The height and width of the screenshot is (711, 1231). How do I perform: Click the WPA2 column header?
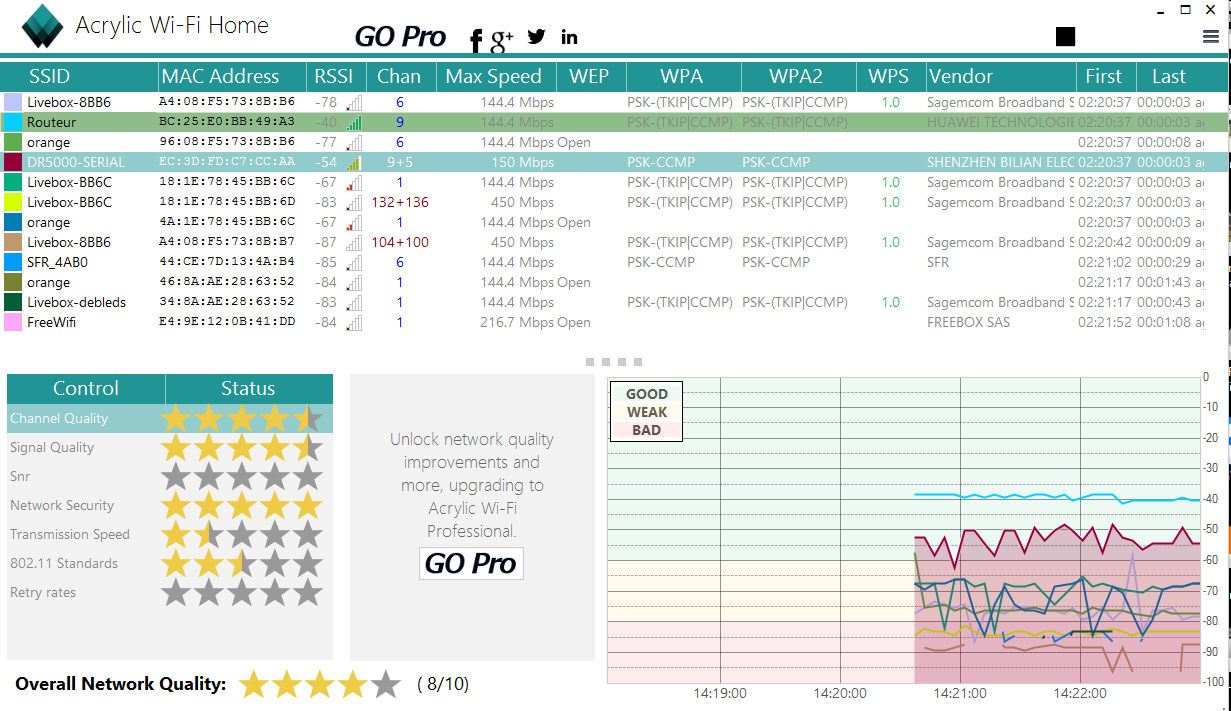[799, 77]
